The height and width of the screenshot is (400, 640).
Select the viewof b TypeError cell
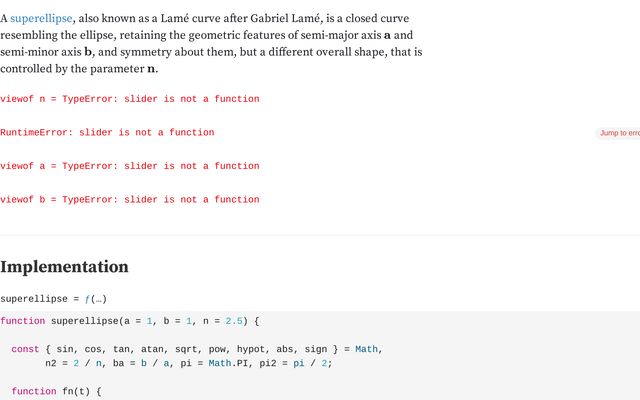(130, 199)
